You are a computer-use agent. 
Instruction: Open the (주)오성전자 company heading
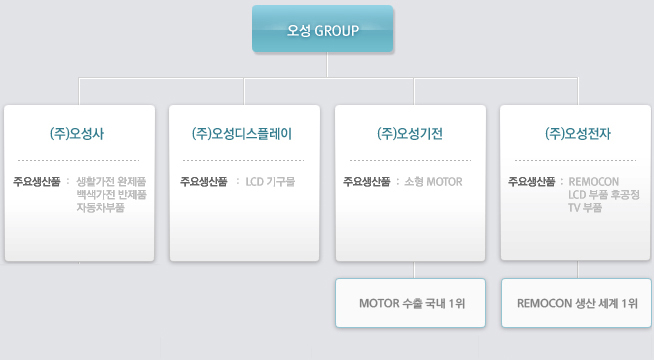coord(578,133)
